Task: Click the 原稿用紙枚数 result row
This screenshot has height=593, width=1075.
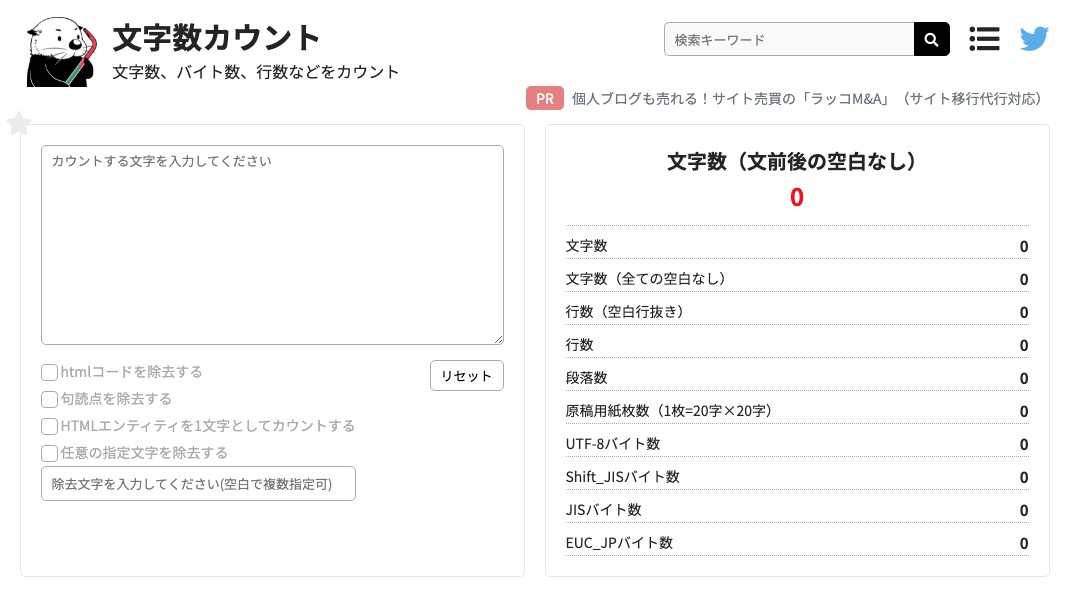Action: 796,410
